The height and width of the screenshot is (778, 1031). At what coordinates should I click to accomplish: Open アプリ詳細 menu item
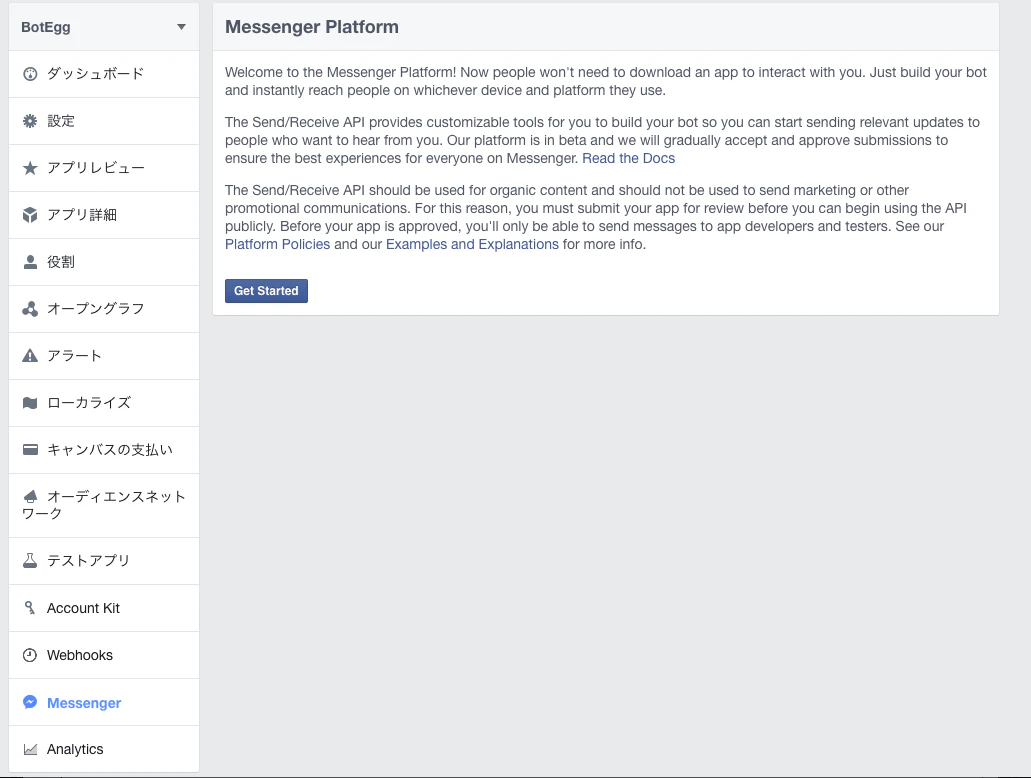(104, 215)
